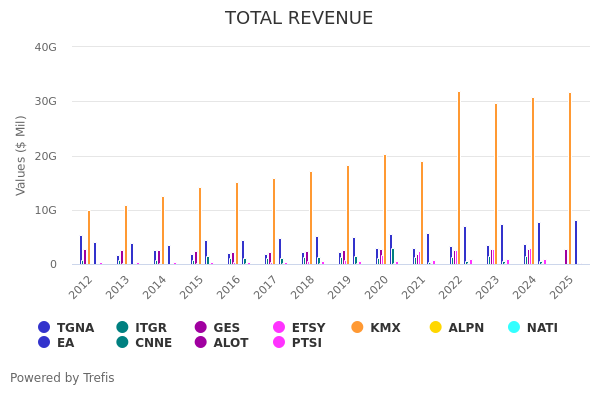600x400 pixels.
Task: Click the ETSY magenta legend marker
Action: pos(279,327)
